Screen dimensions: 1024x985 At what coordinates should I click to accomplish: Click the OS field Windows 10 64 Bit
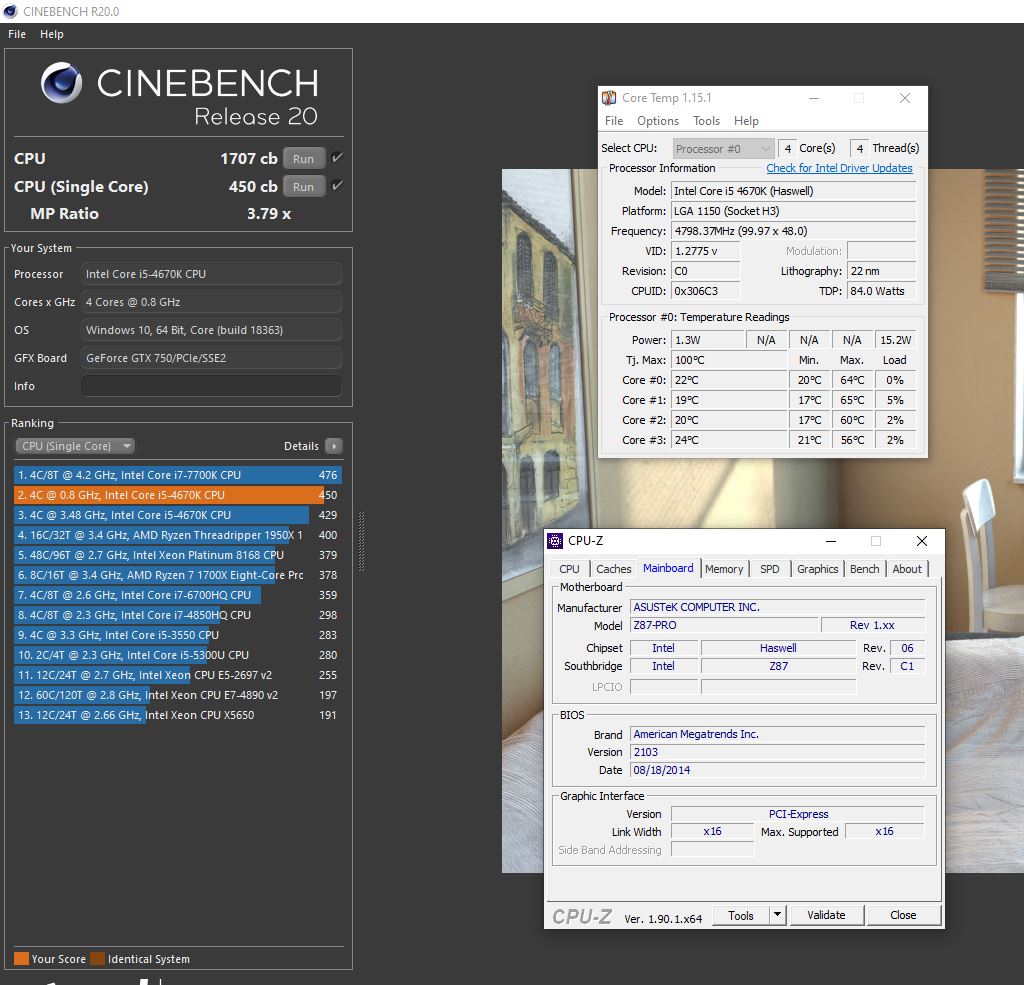[211, 330]
